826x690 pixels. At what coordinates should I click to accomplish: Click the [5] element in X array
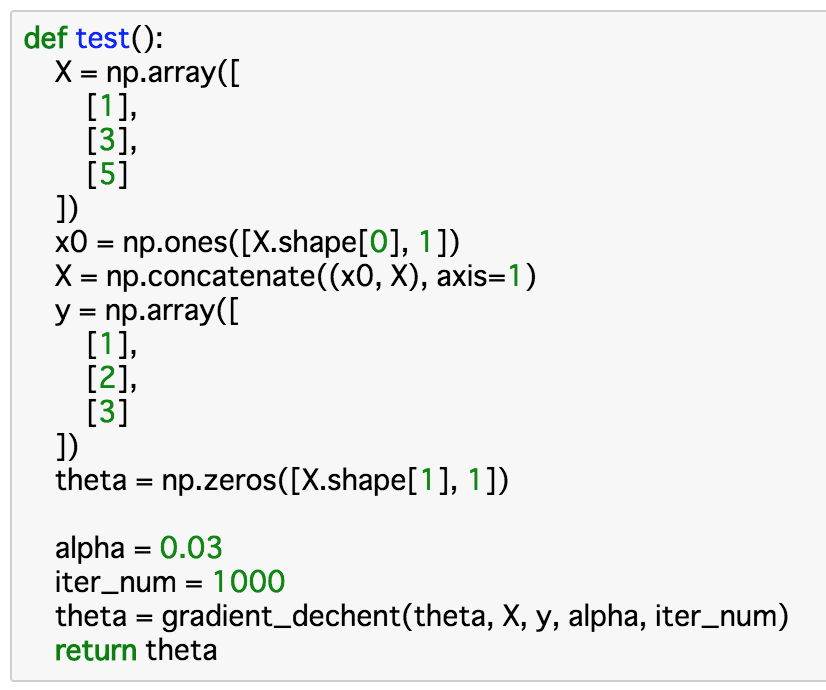(x=107, y=174)
